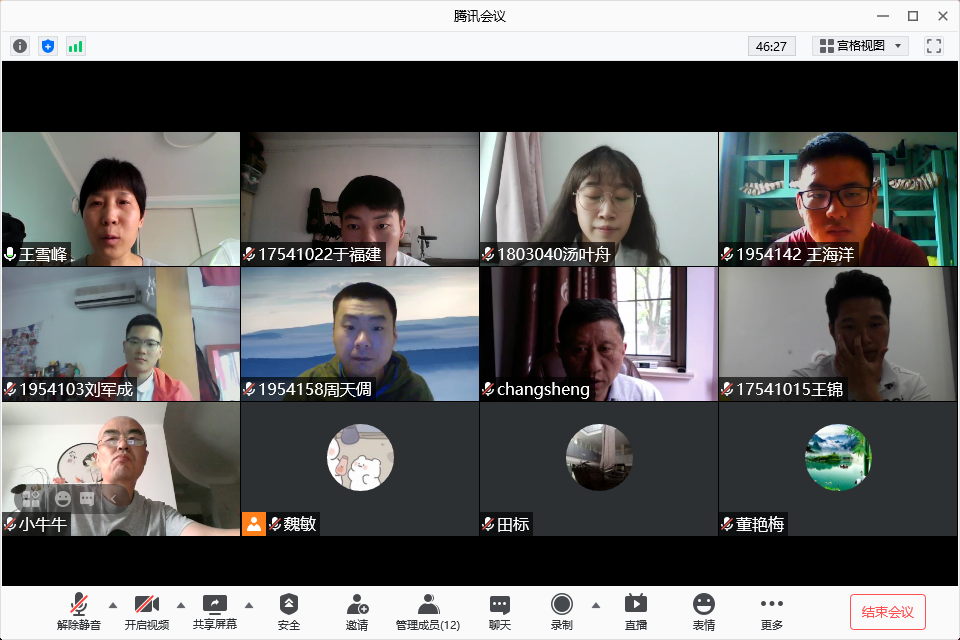Viewport: 960px width, 640px height.
Task: Open the 更多 more menu
Action: coord(771,611)
